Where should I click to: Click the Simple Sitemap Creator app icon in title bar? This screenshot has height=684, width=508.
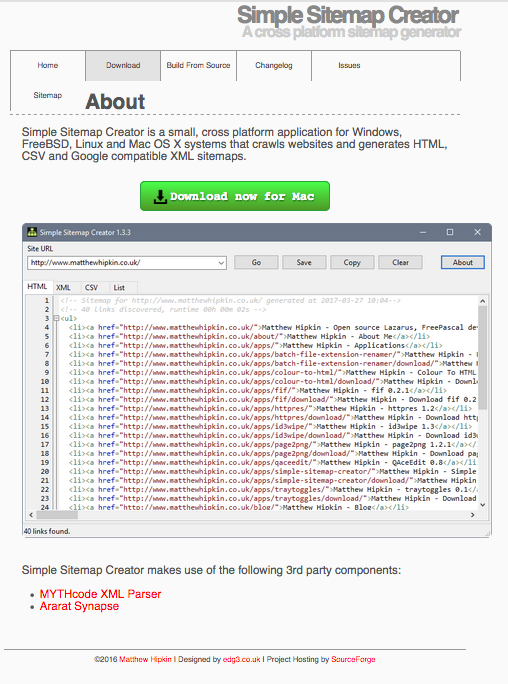coord(32,232)
